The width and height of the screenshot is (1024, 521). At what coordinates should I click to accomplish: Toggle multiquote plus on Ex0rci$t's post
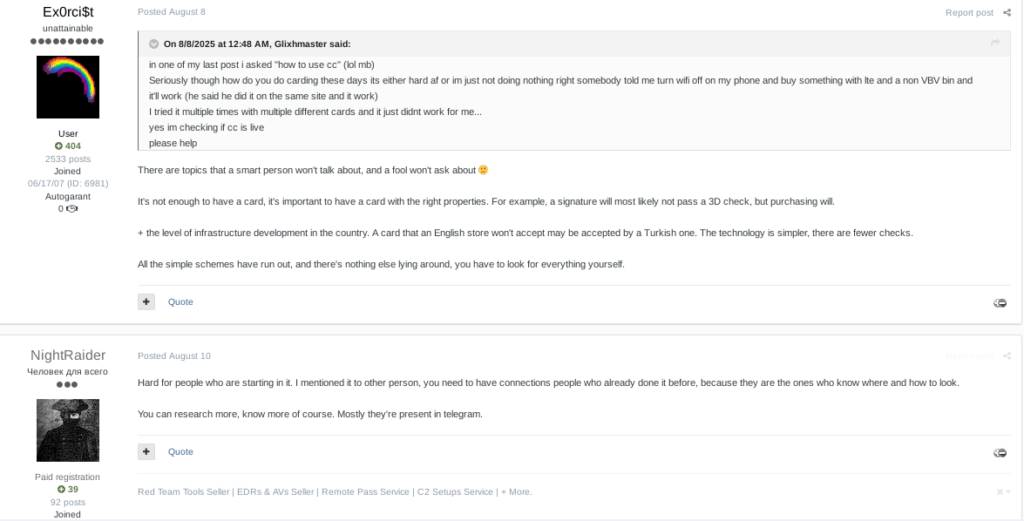(146, 302)
